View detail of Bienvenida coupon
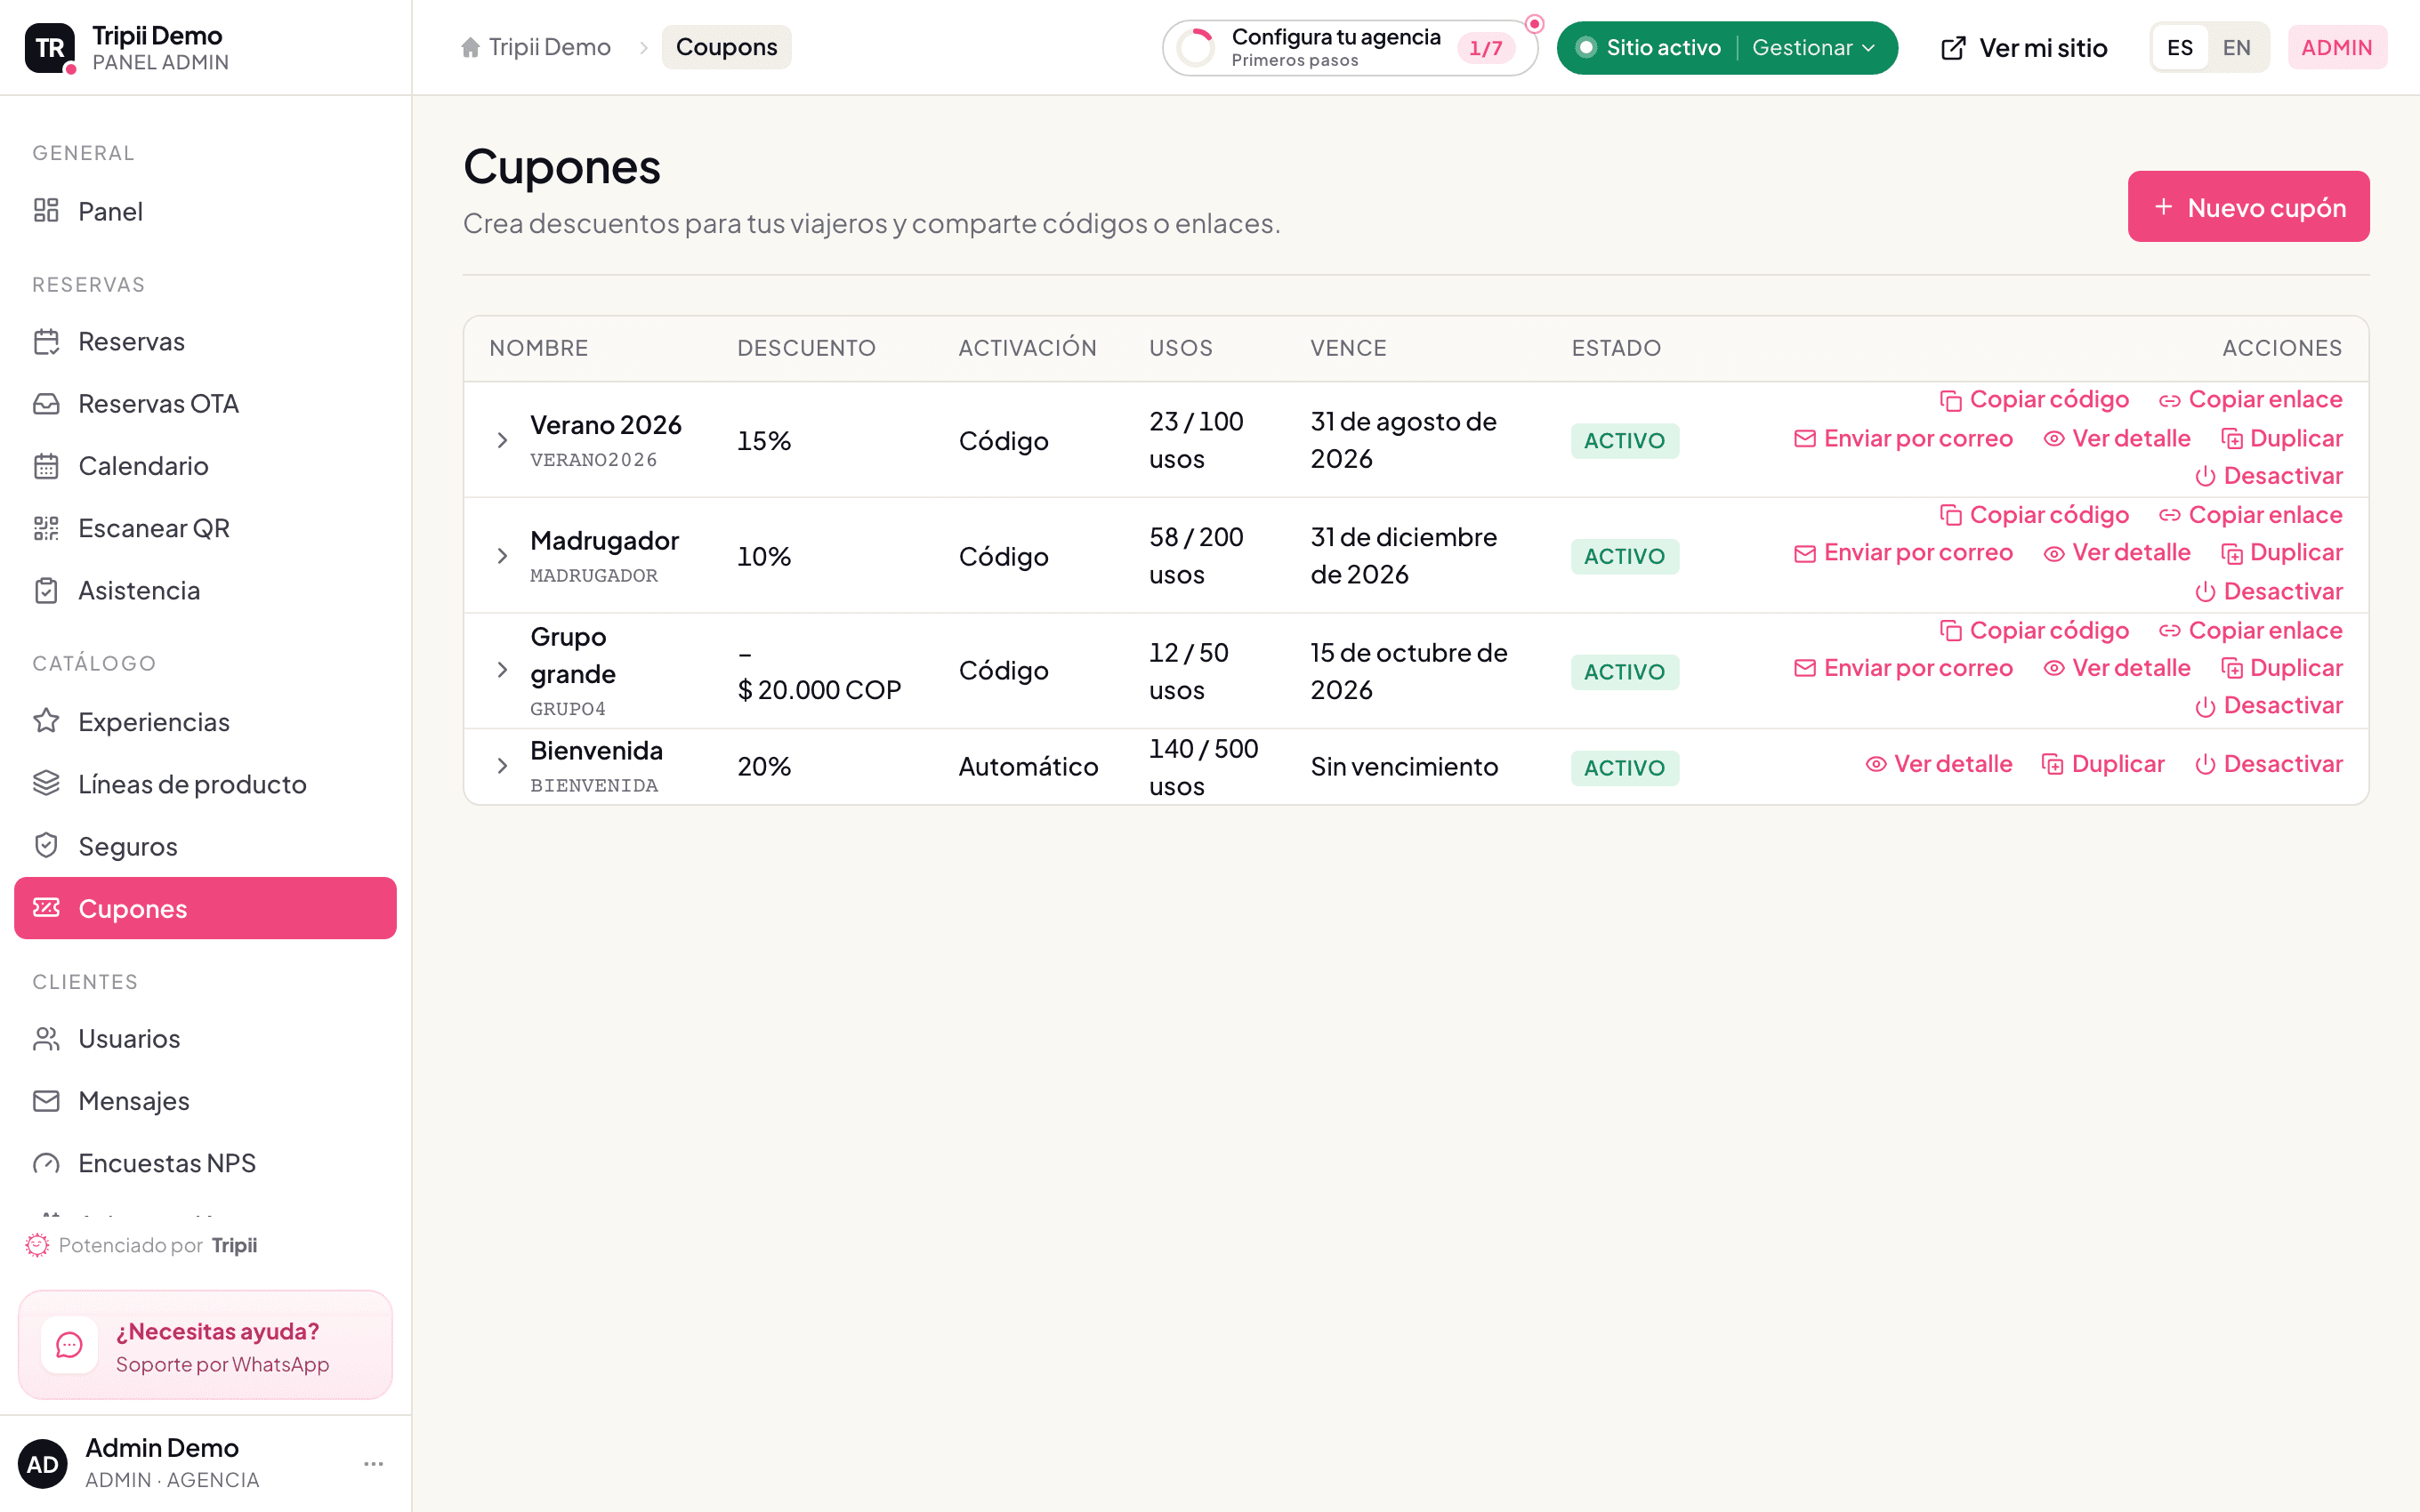 click(x=1938, y=764)
